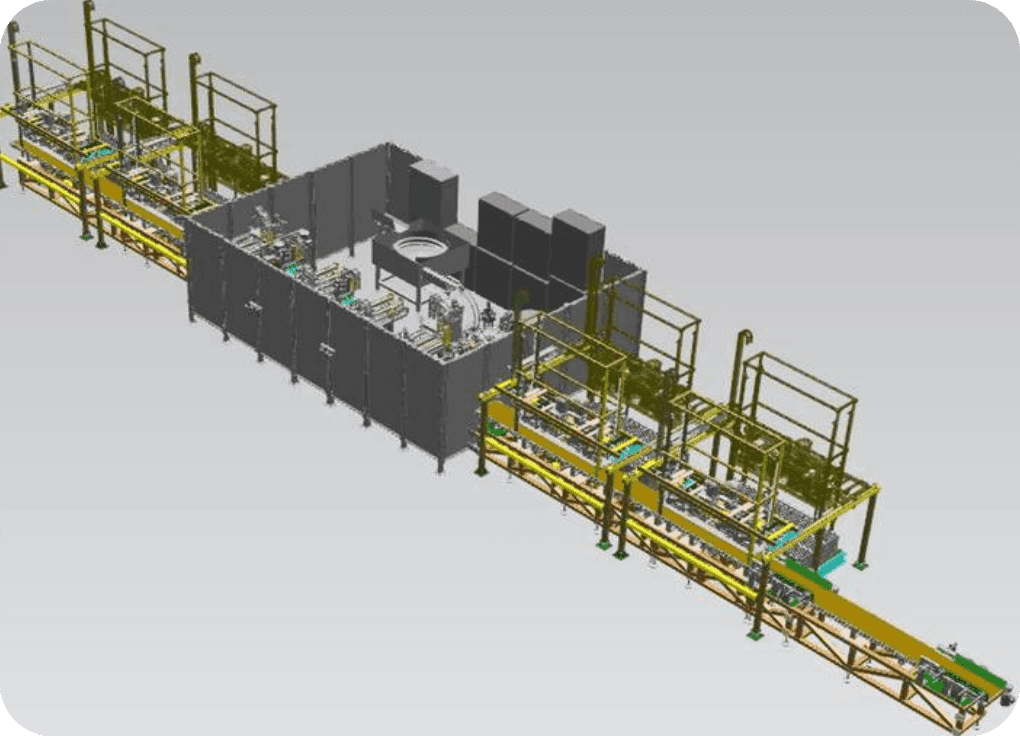Click the standalone gray cabinet behind the bowl feeder
This screenshot has width=1020, height=736.
pyautogui.click(x=432, y=190)
